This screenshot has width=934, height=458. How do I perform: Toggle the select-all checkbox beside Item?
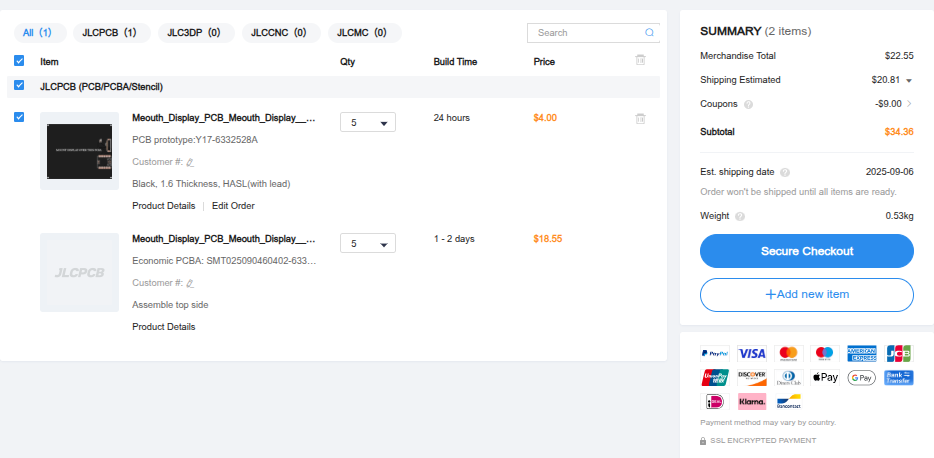coord(20,61)
